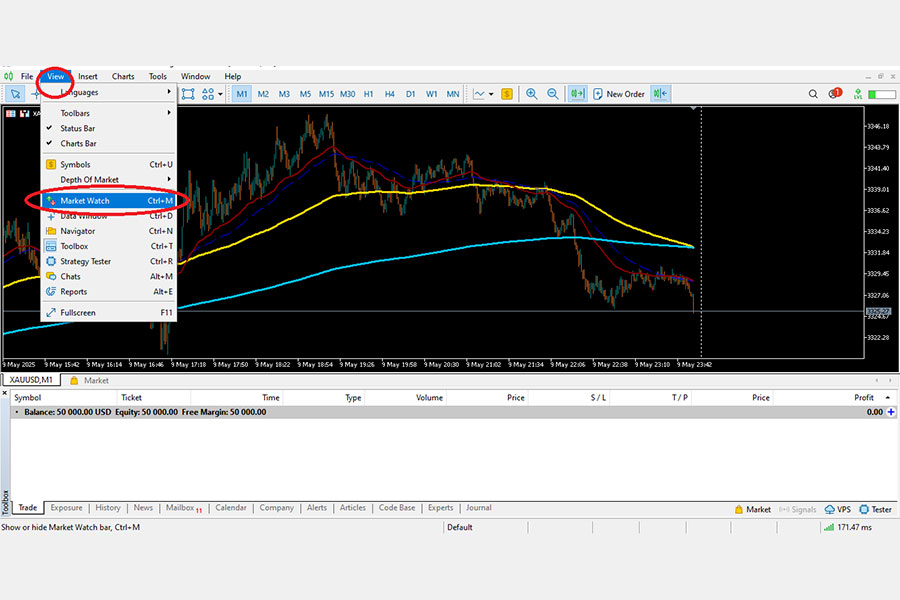Image resolution: width=900 pixels, height=600 pixels.
Task: Select Market Watch in the View menu
Action: [x=109, y=200]
